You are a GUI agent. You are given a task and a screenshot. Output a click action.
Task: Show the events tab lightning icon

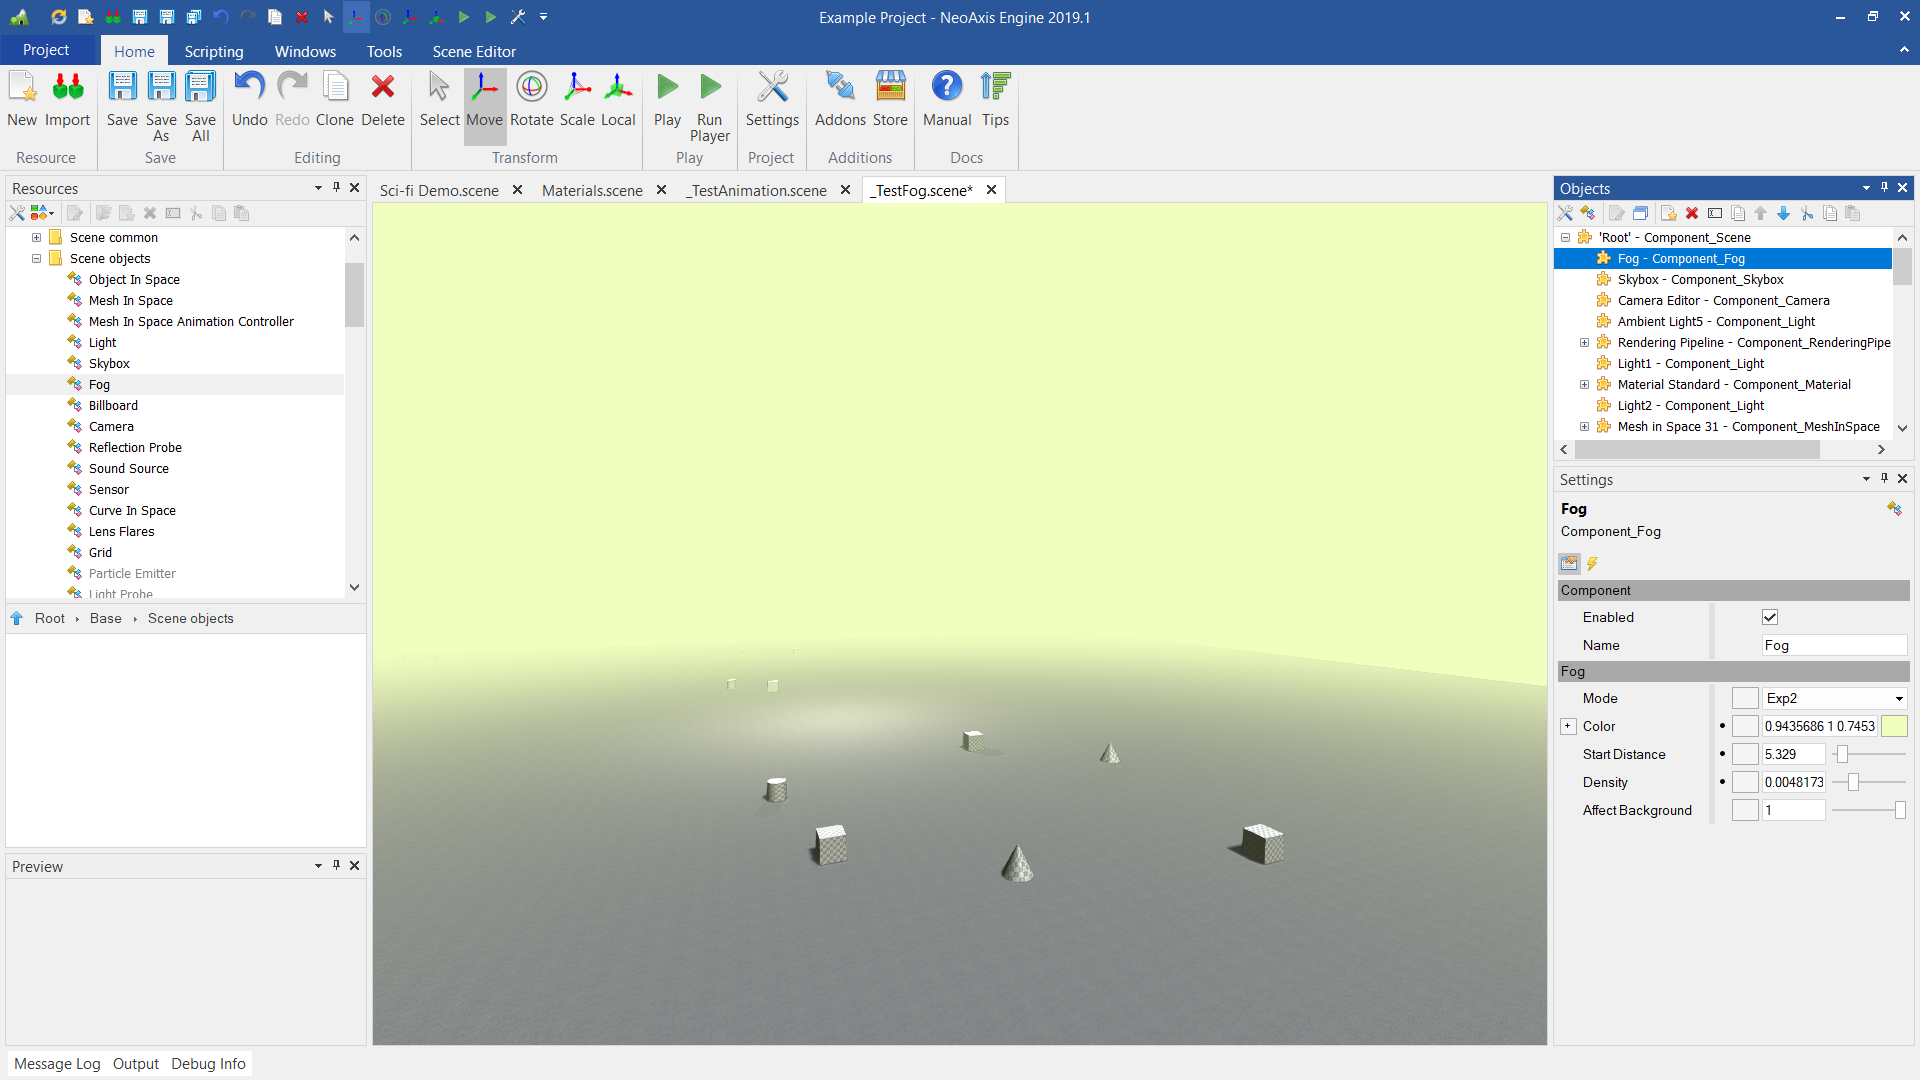tap(1593, 564)
